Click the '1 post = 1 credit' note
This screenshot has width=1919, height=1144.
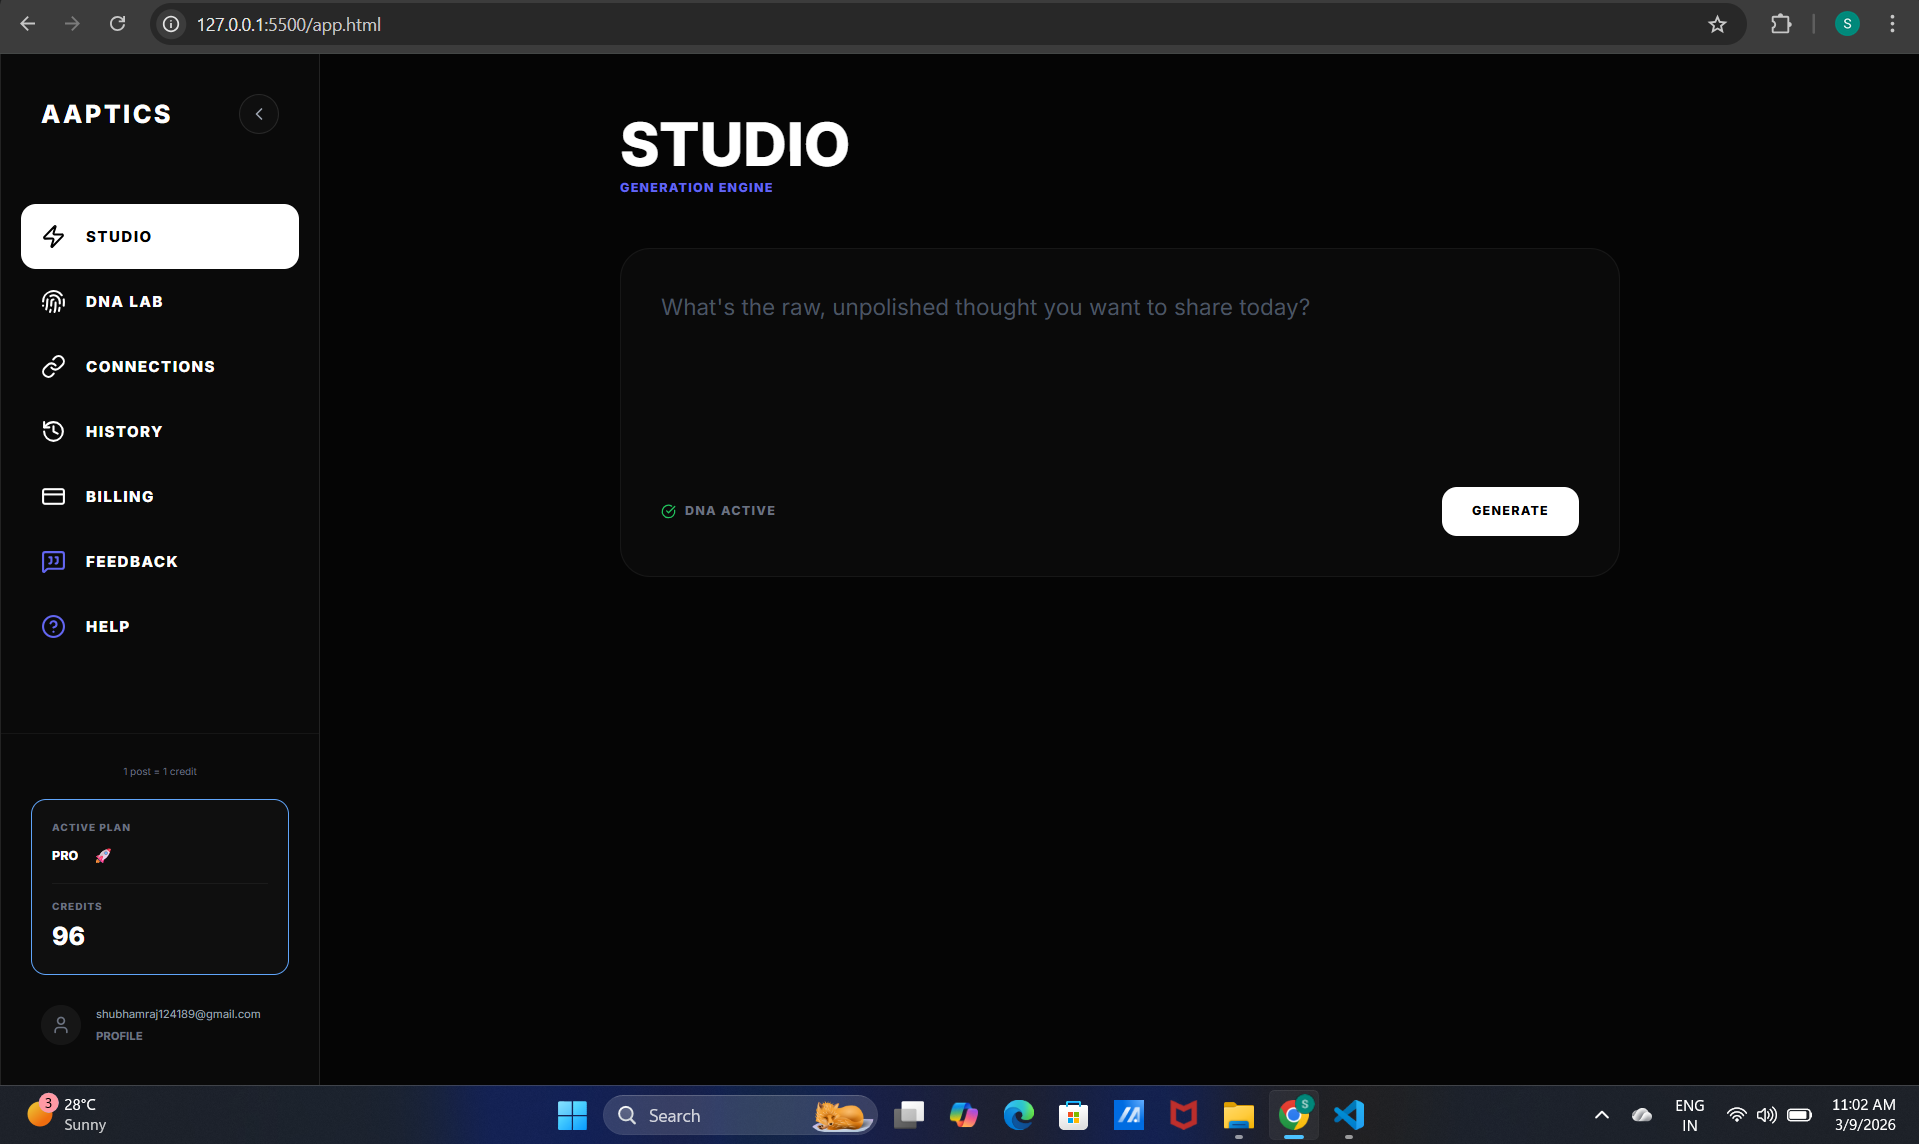point(160,771)
